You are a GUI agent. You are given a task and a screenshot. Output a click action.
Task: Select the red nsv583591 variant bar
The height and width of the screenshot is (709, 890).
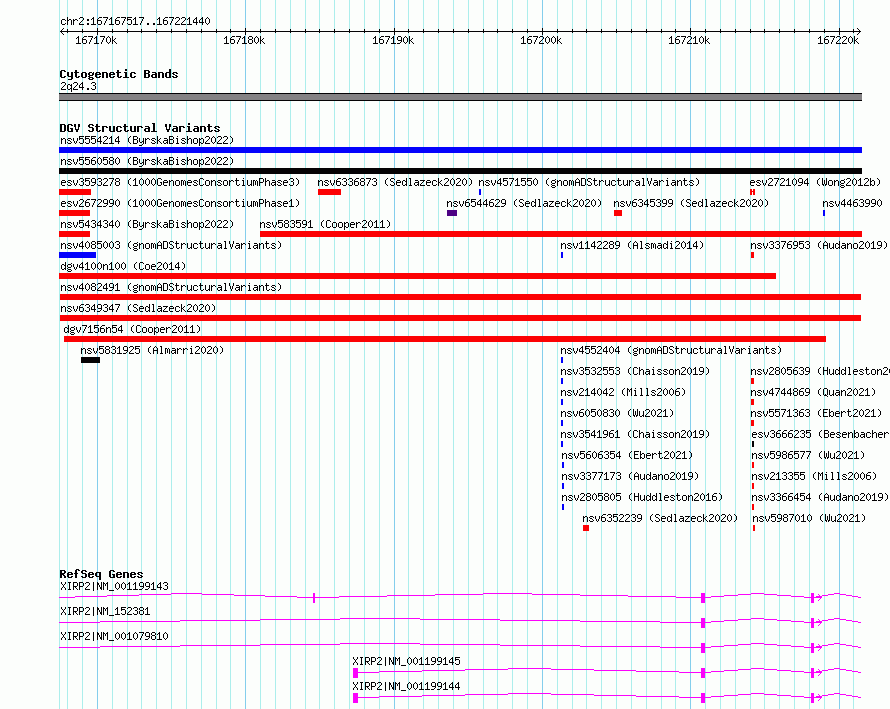[561, 234]
